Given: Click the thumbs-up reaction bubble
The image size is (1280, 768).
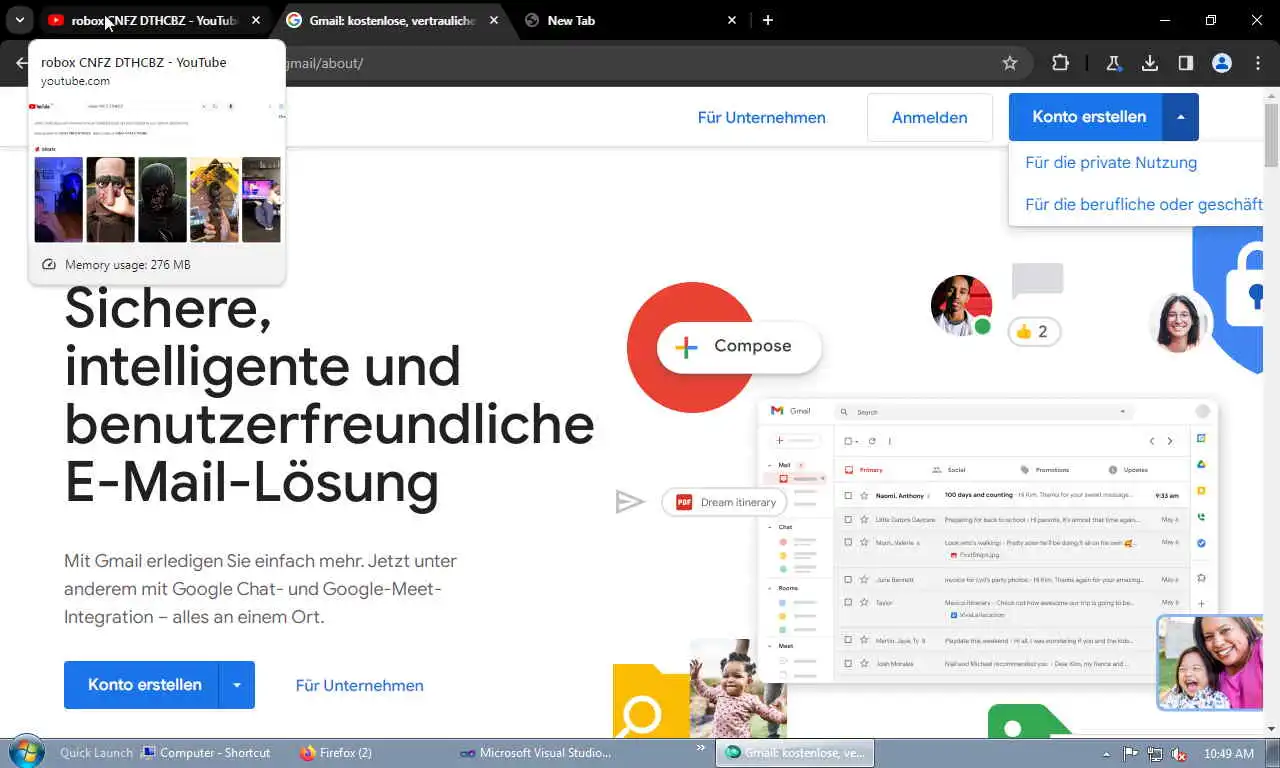Looking at the screenshot, I should [1034, 331].
